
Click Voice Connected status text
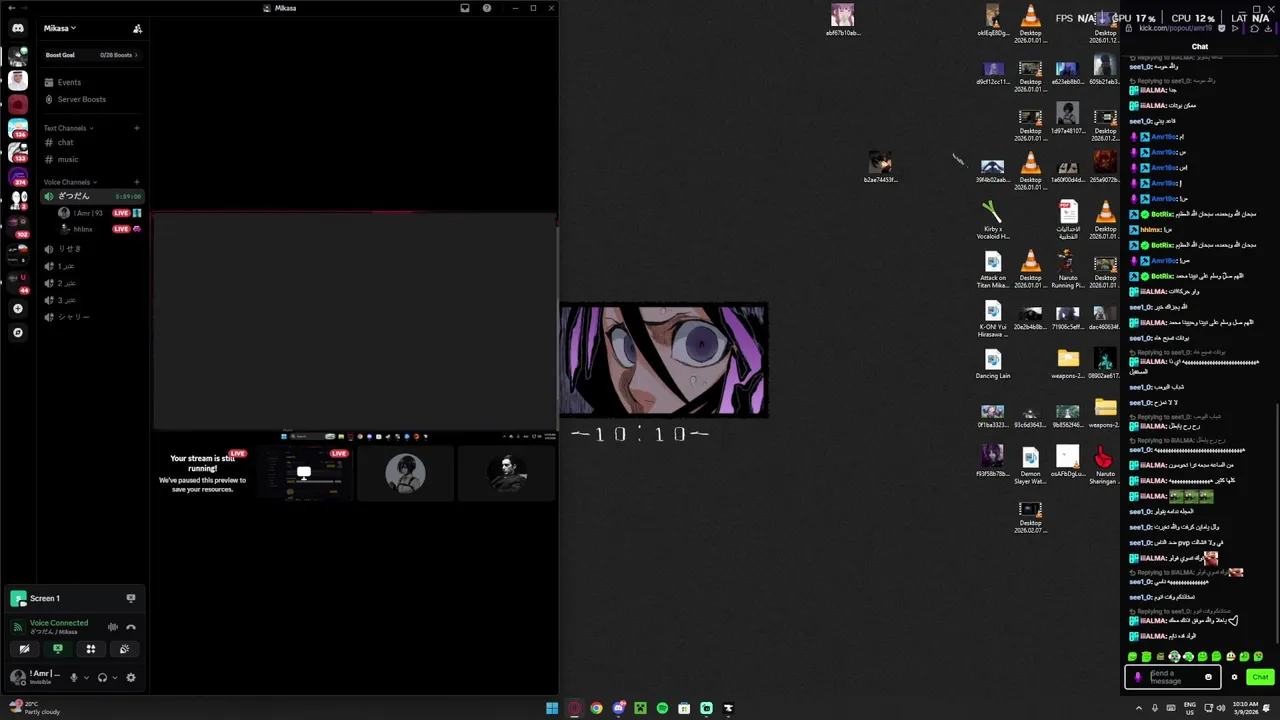click(59, 622)
